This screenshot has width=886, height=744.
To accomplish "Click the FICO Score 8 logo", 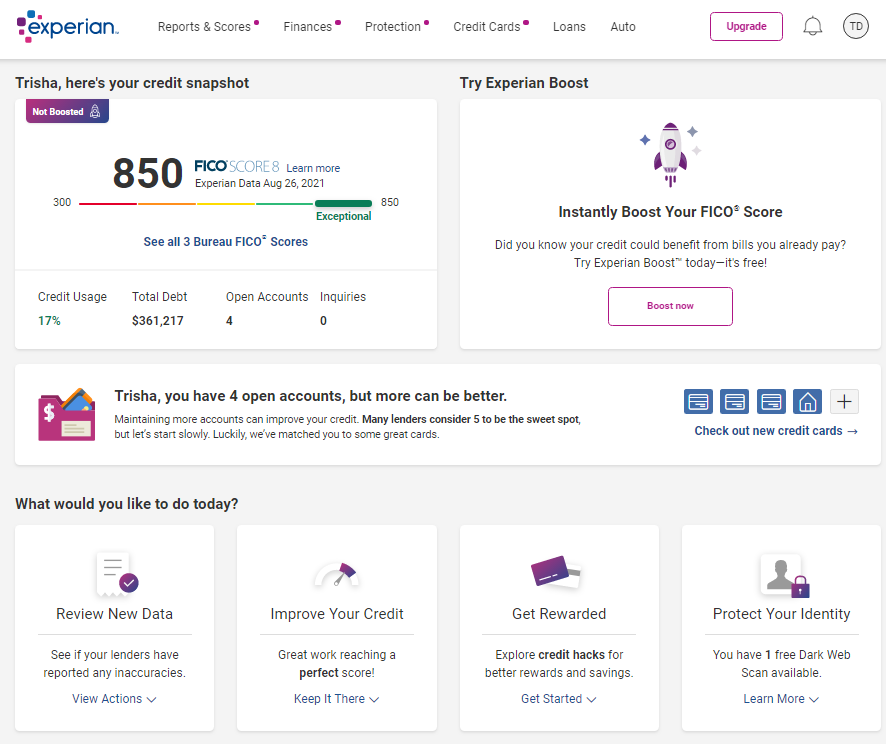I will 237,167.
